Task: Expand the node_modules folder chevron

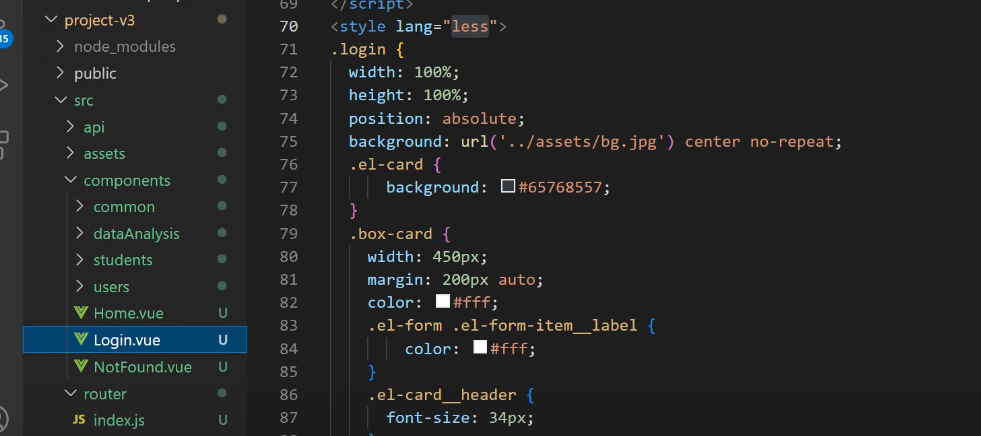Action: pyautogui.click(x=60, y=46)
